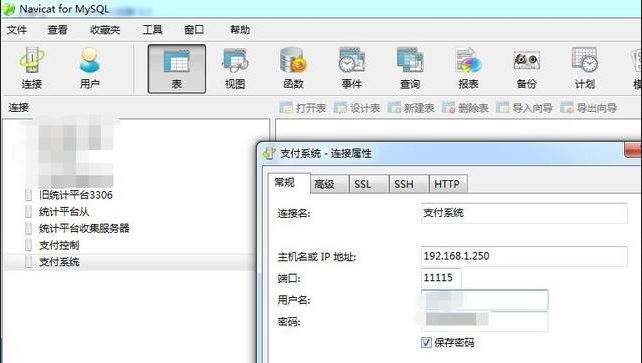This screenshot has height=363, width=642.
Task: Click the icon beside 统计平台收集服务器
Action: click(x=28, y=228)
